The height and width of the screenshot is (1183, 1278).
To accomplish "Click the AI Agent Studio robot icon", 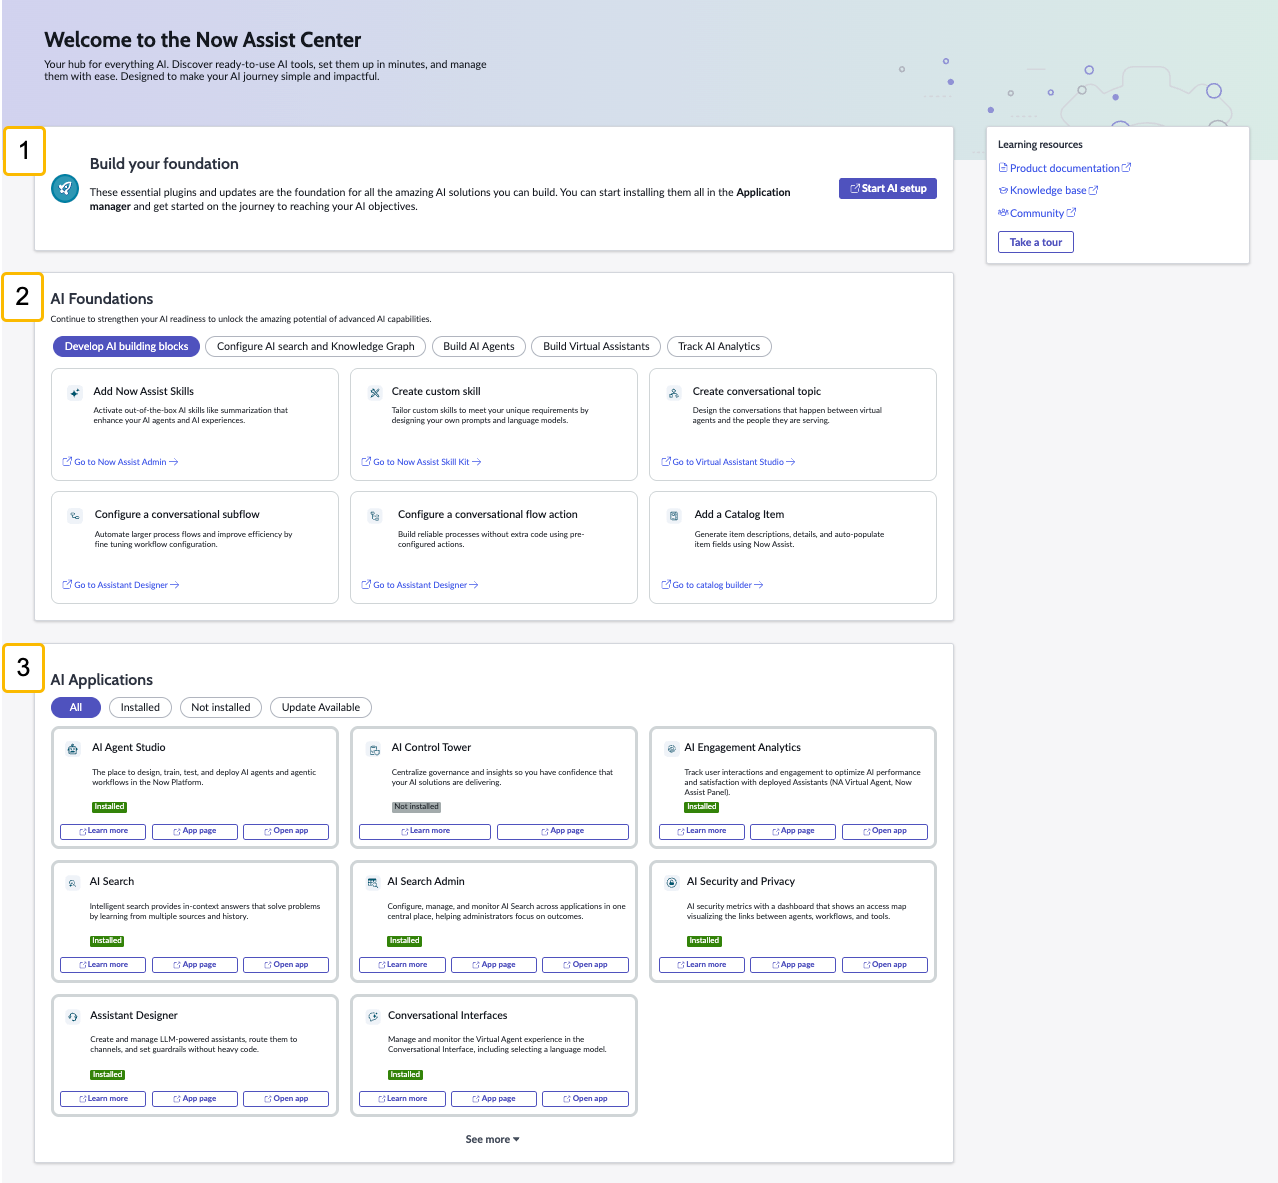I will (x=72, y=749).
